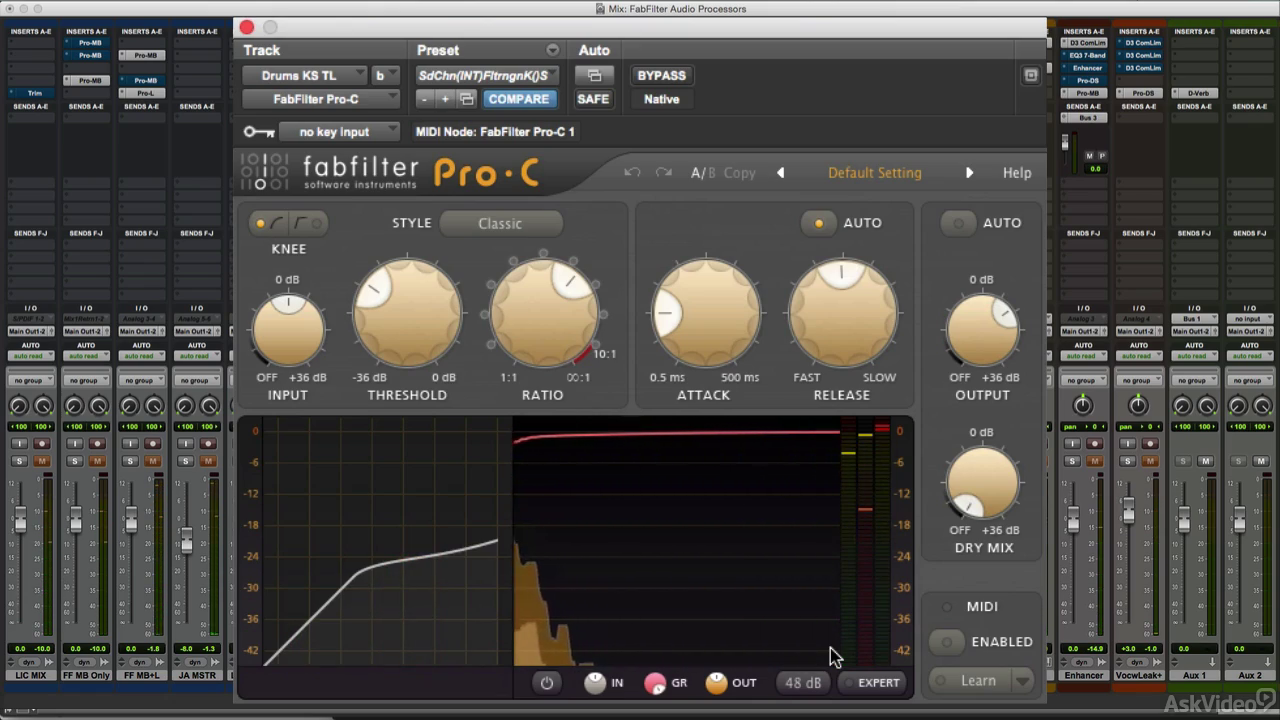Click the ATTACK knob
The image size is (1280, 720).
pyautogui.click(x=705, y=313)
